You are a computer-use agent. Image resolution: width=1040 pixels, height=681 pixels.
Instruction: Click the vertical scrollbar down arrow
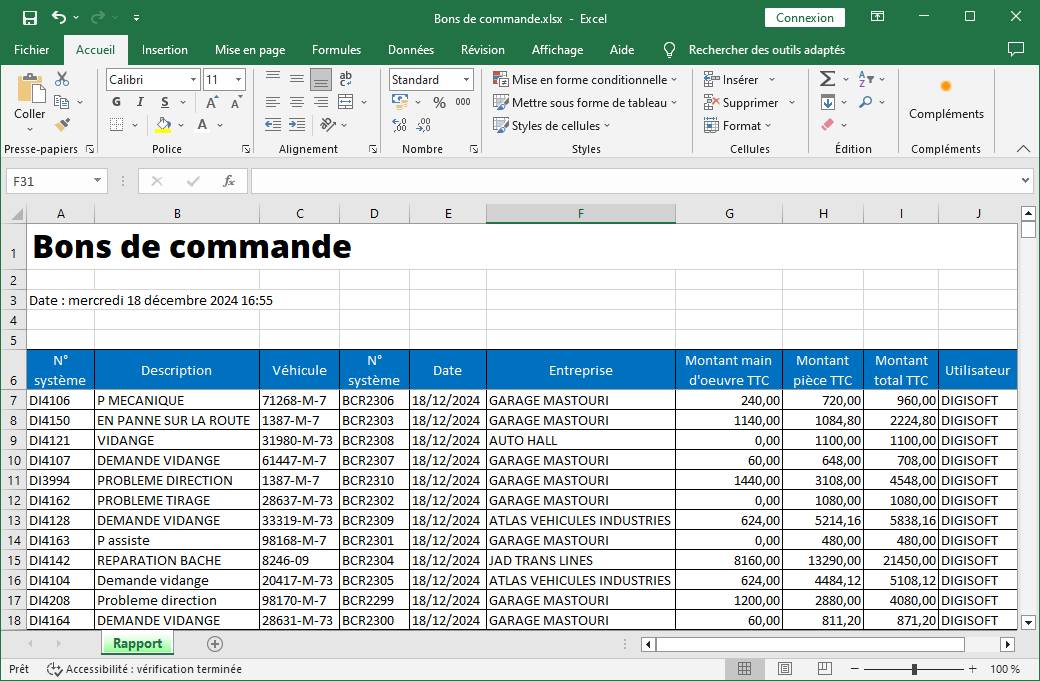coord(1028,622)
